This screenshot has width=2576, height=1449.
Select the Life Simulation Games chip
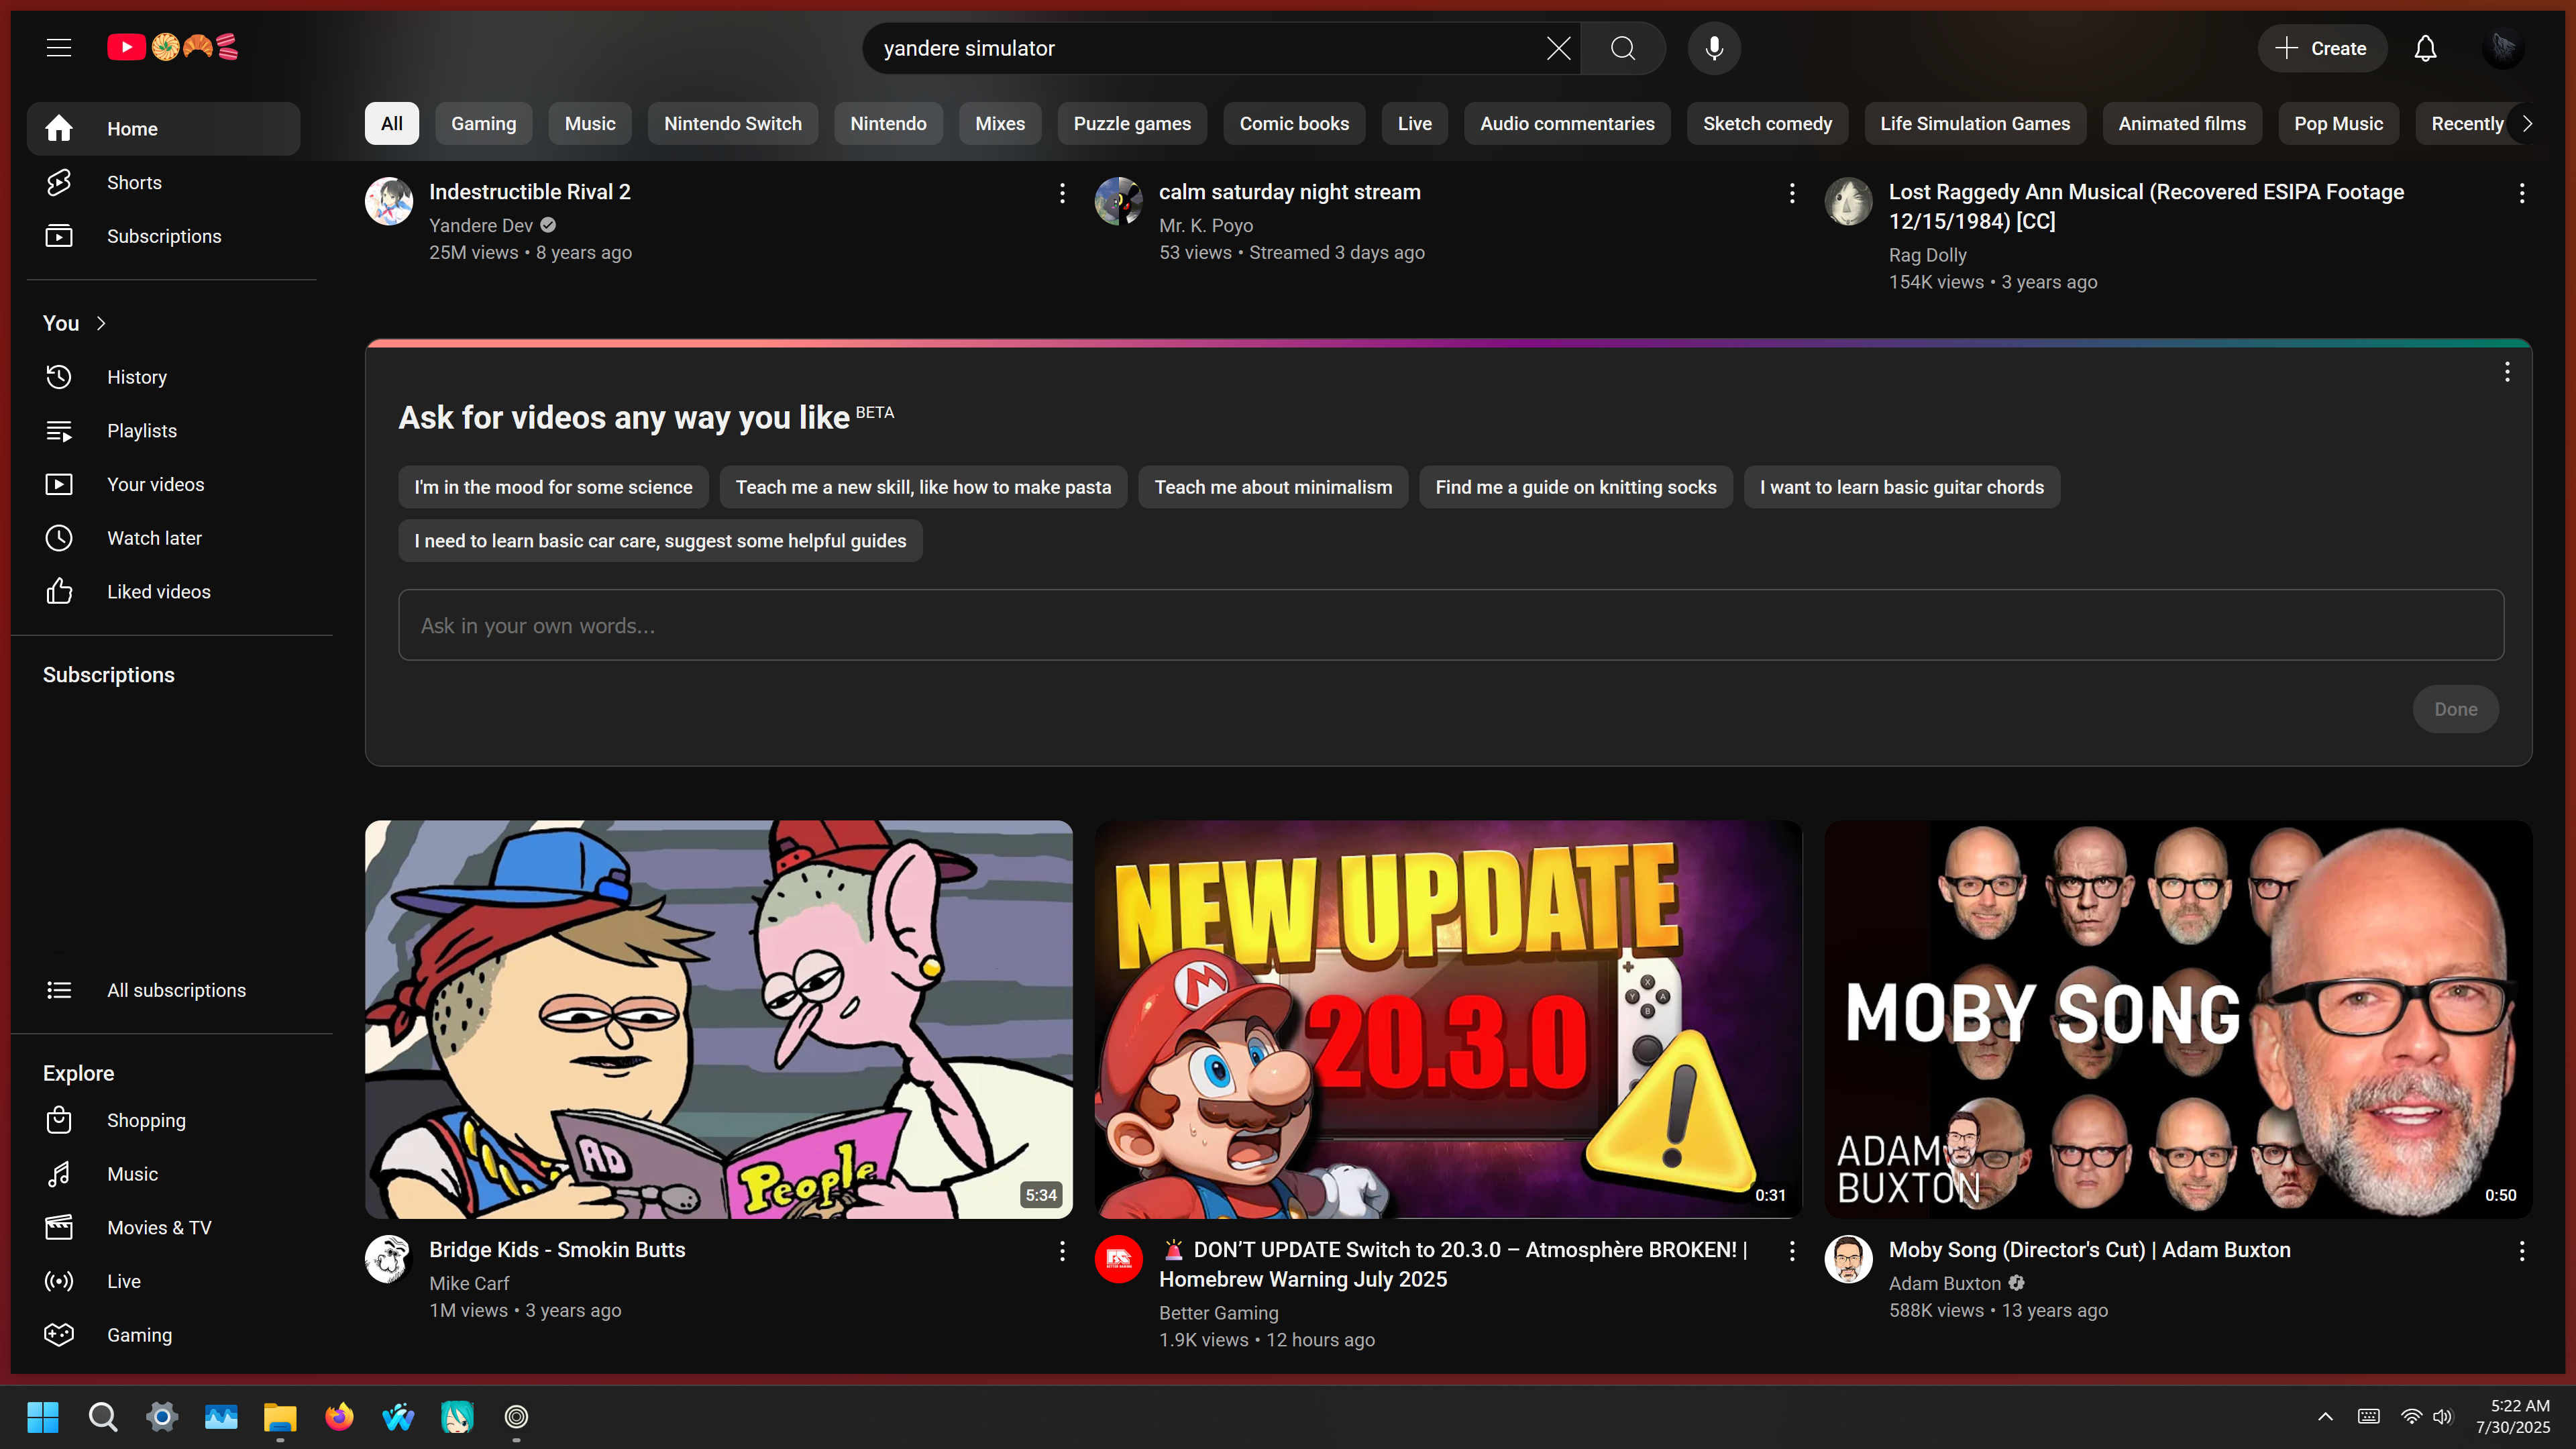1975,124
